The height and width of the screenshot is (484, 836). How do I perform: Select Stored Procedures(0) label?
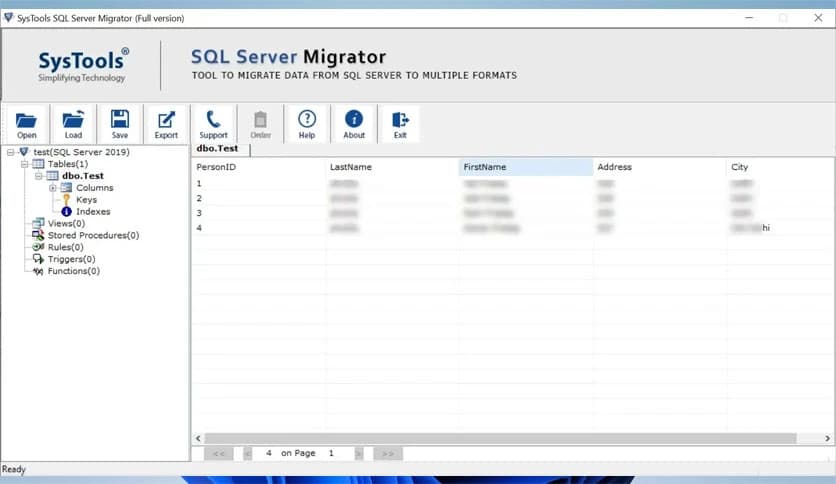(x=93, y=235)
